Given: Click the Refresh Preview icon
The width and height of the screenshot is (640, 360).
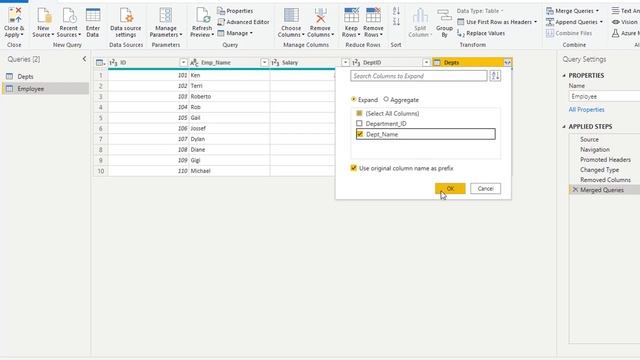Looking at the screenshot, I should pos(202,16).
